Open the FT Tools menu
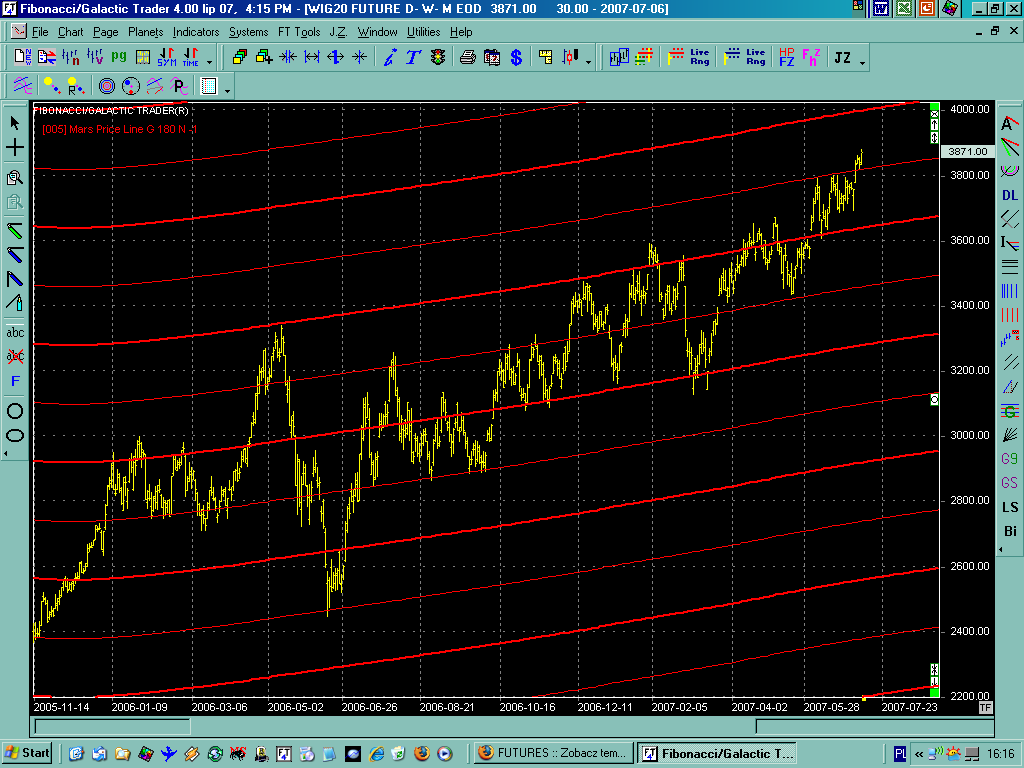This screenshot has width=1024, height=768. [x=300, y=32]
